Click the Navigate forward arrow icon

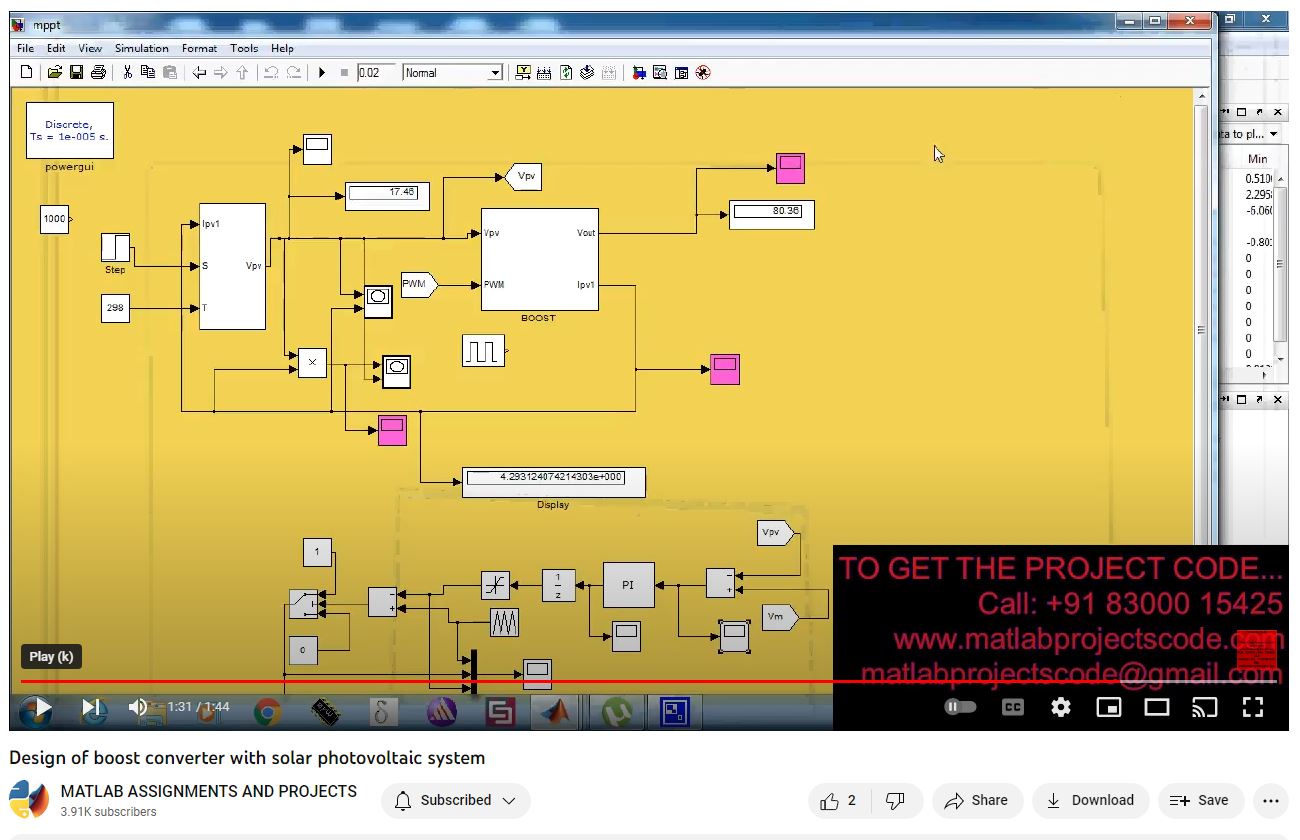point(221,73)
